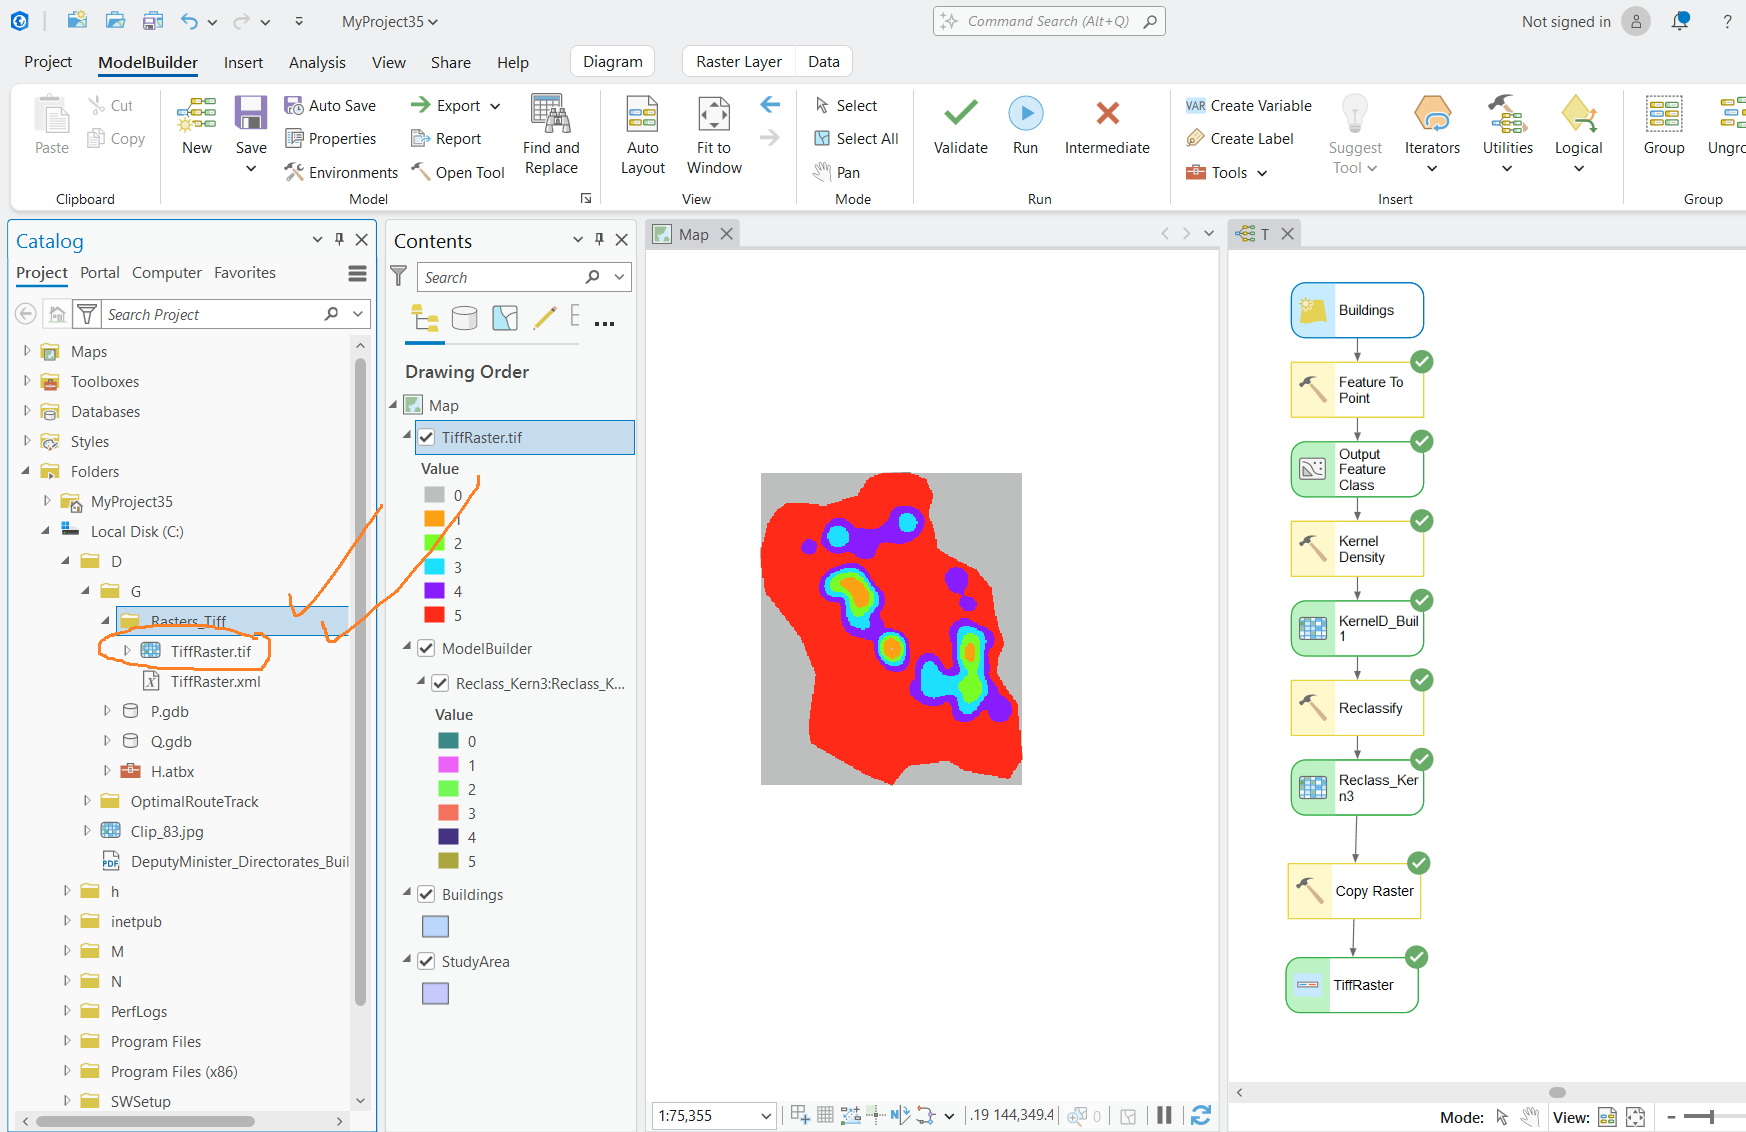Select TiffRaster.xml file in Catalog

coord(215,681)
